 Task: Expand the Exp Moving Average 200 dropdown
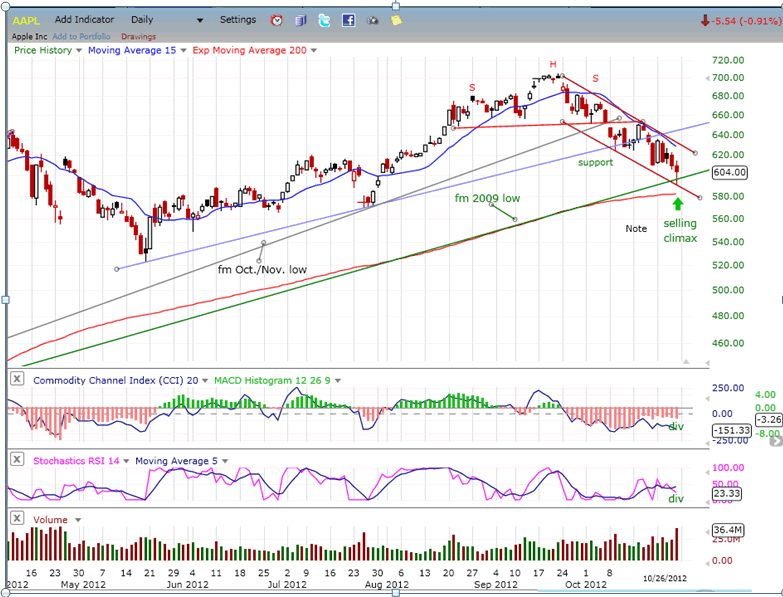(x=314, y=50)
